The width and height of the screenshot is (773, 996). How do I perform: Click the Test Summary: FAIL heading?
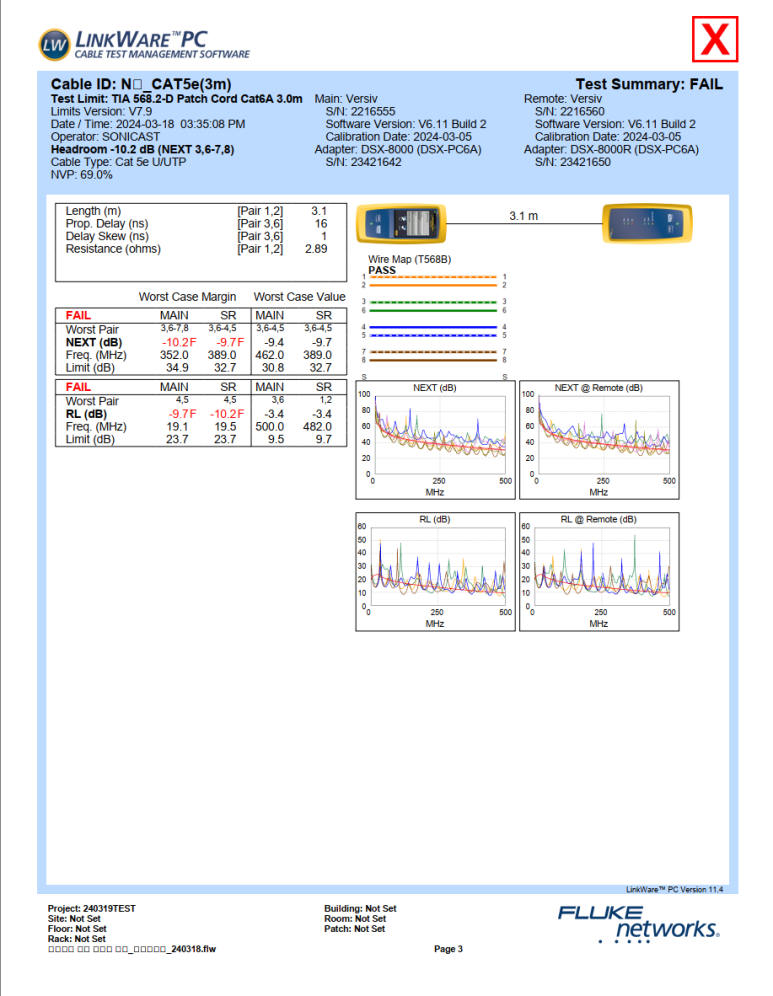coord(649,86)
